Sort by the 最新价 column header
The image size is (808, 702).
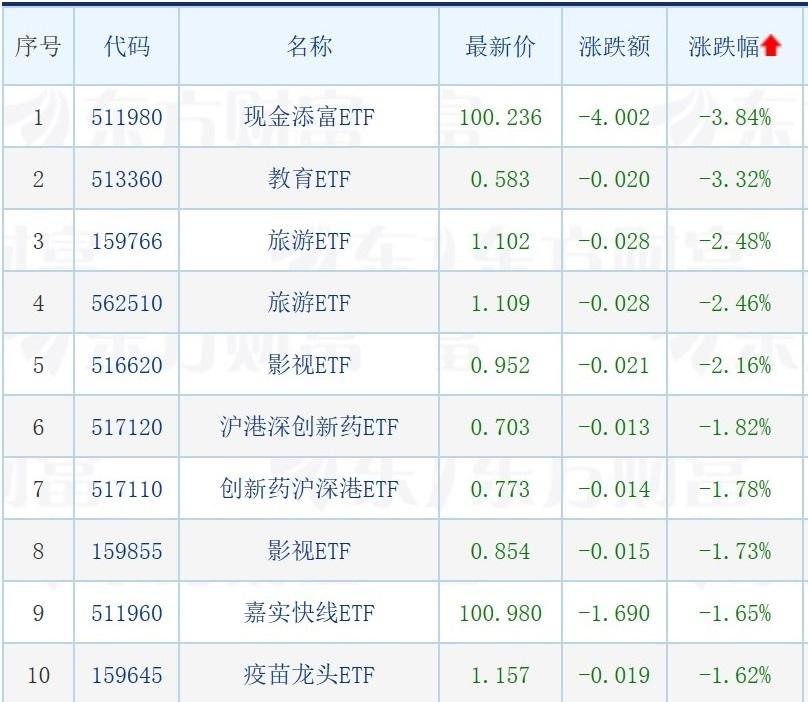click(x=500, y=46)
